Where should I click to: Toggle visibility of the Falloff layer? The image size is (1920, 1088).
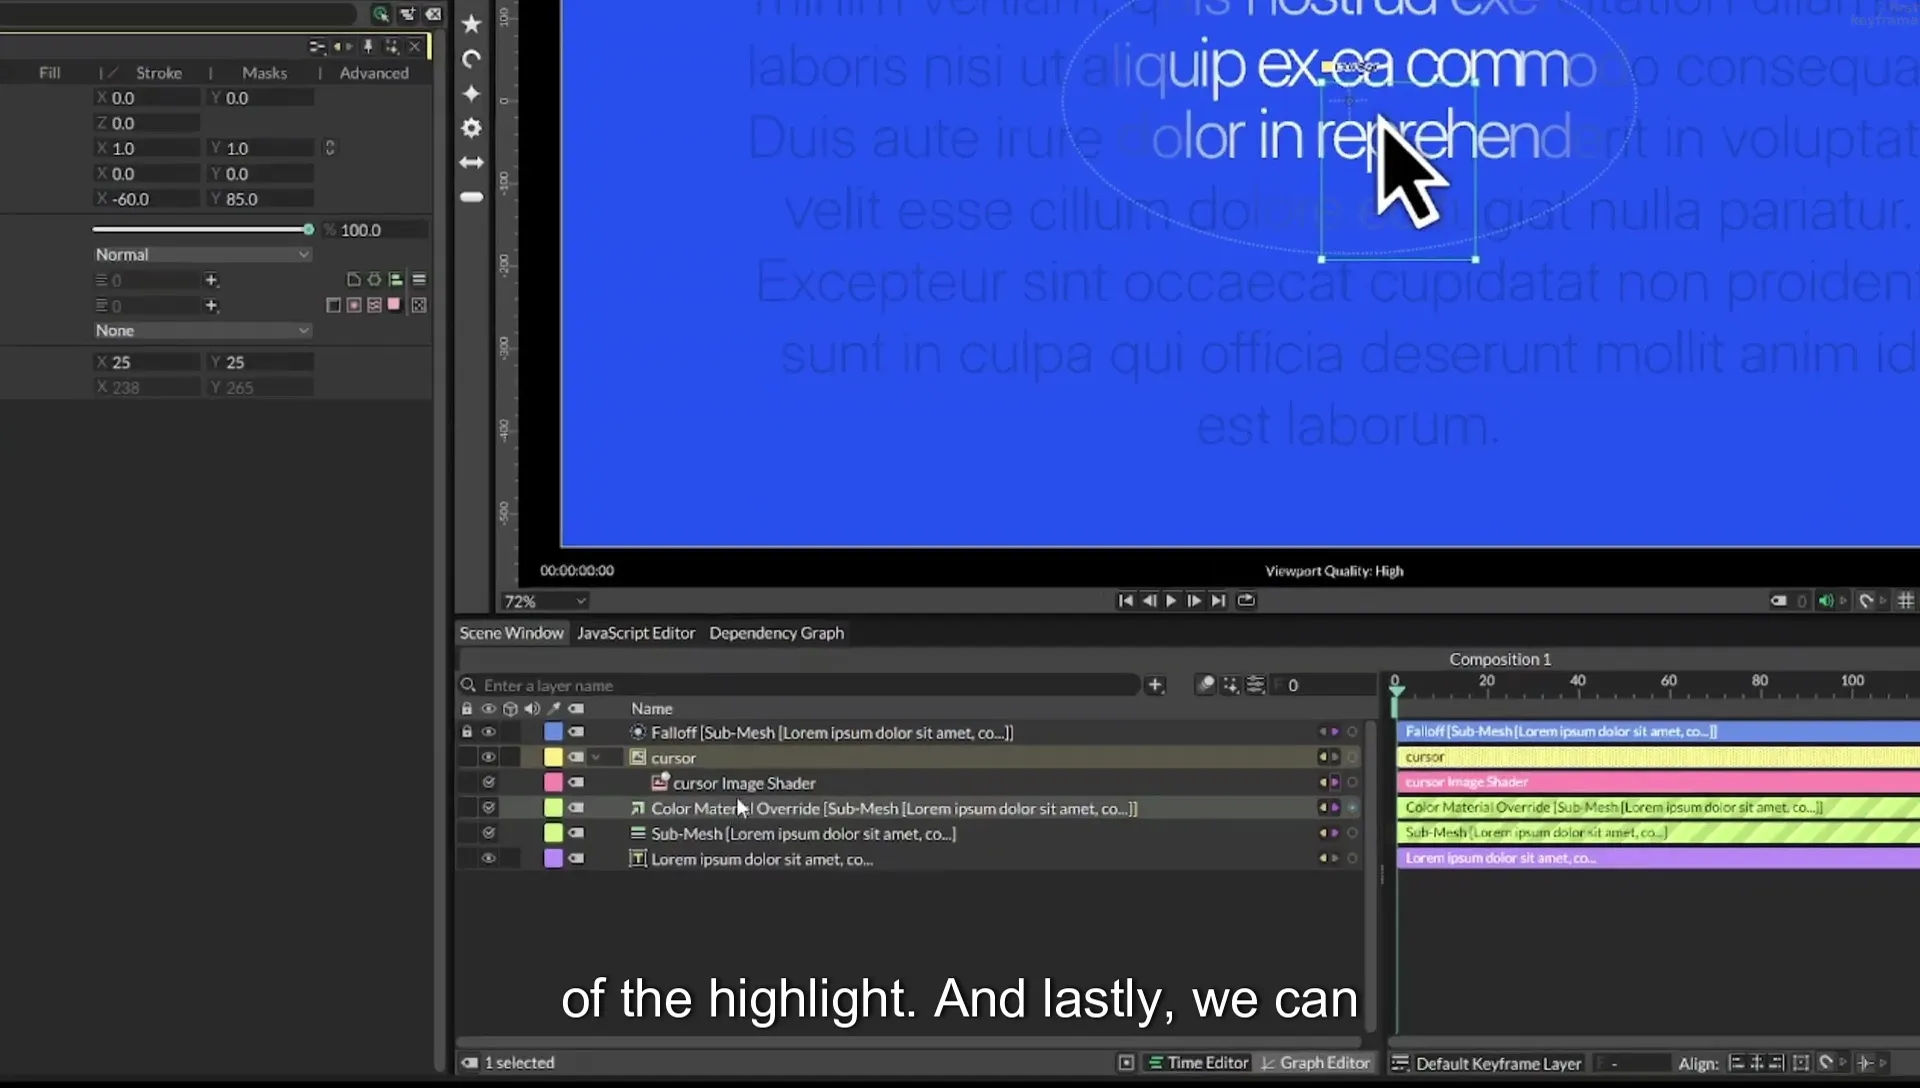488,732
